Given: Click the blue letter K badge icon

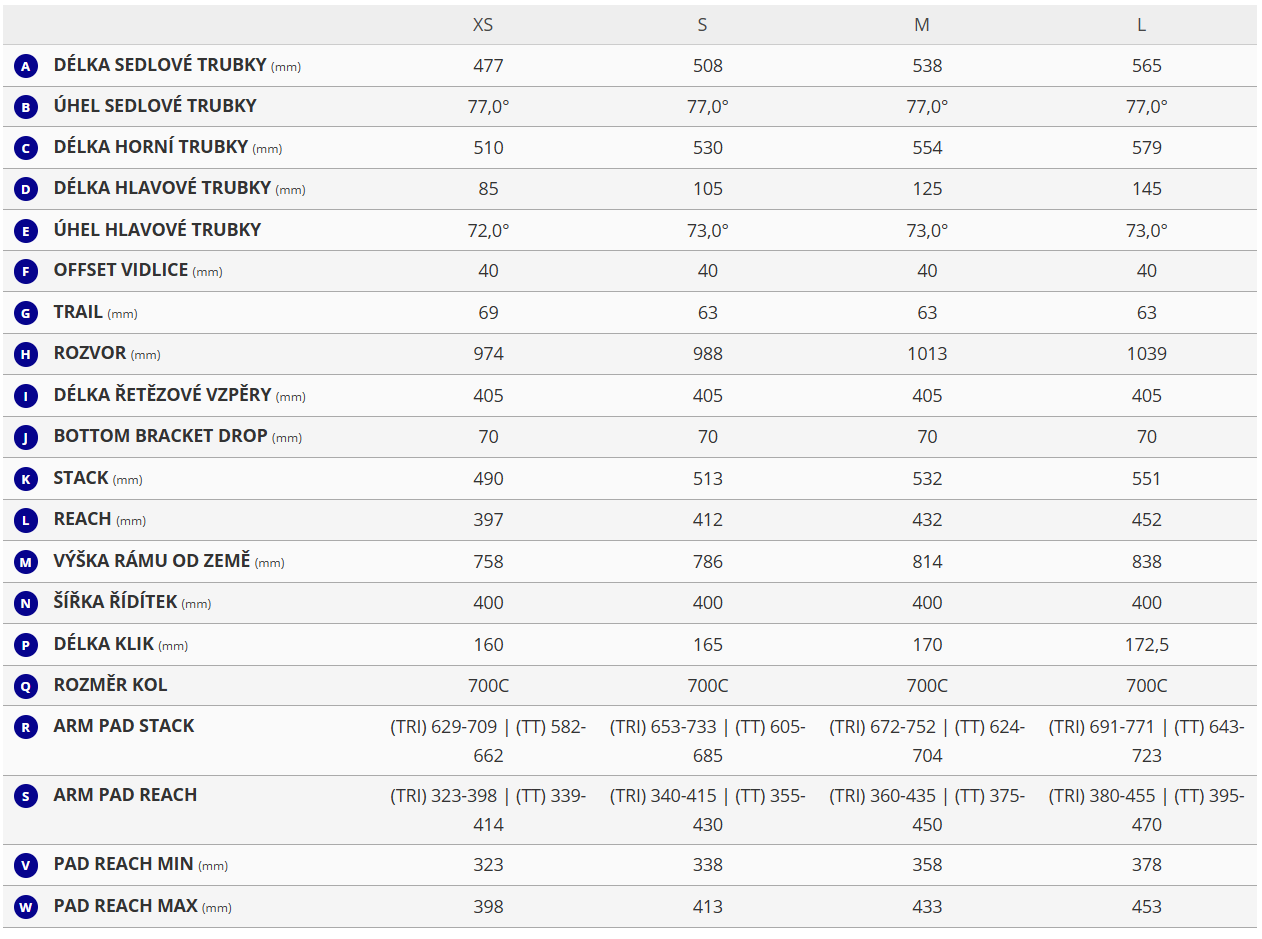Looking at the screenshot, I should coord(26,479).
